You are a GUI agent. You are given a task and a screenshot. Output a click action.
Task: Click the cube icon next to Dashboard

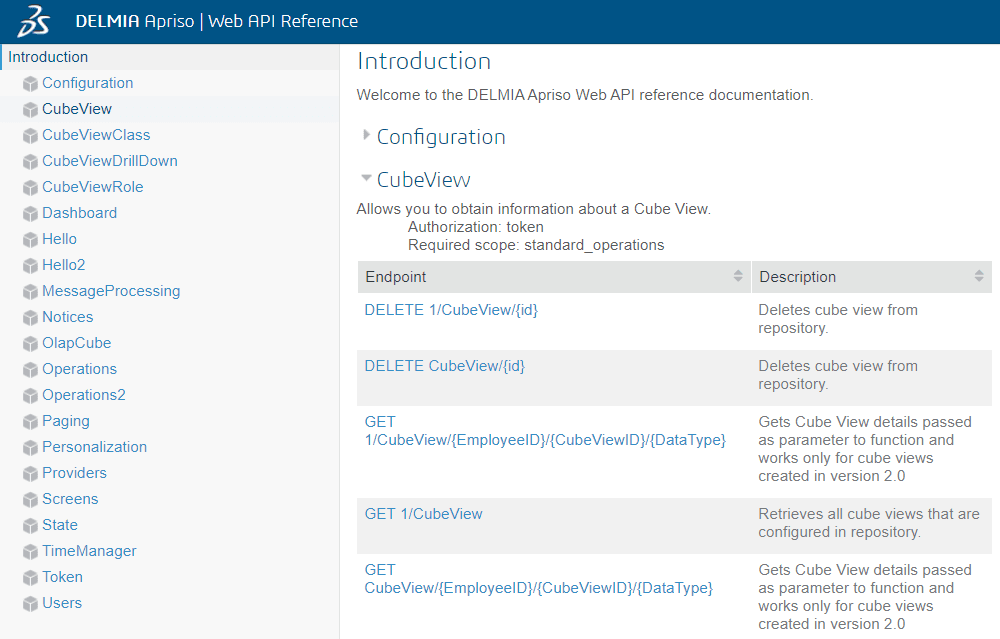(x=30, y=214)
